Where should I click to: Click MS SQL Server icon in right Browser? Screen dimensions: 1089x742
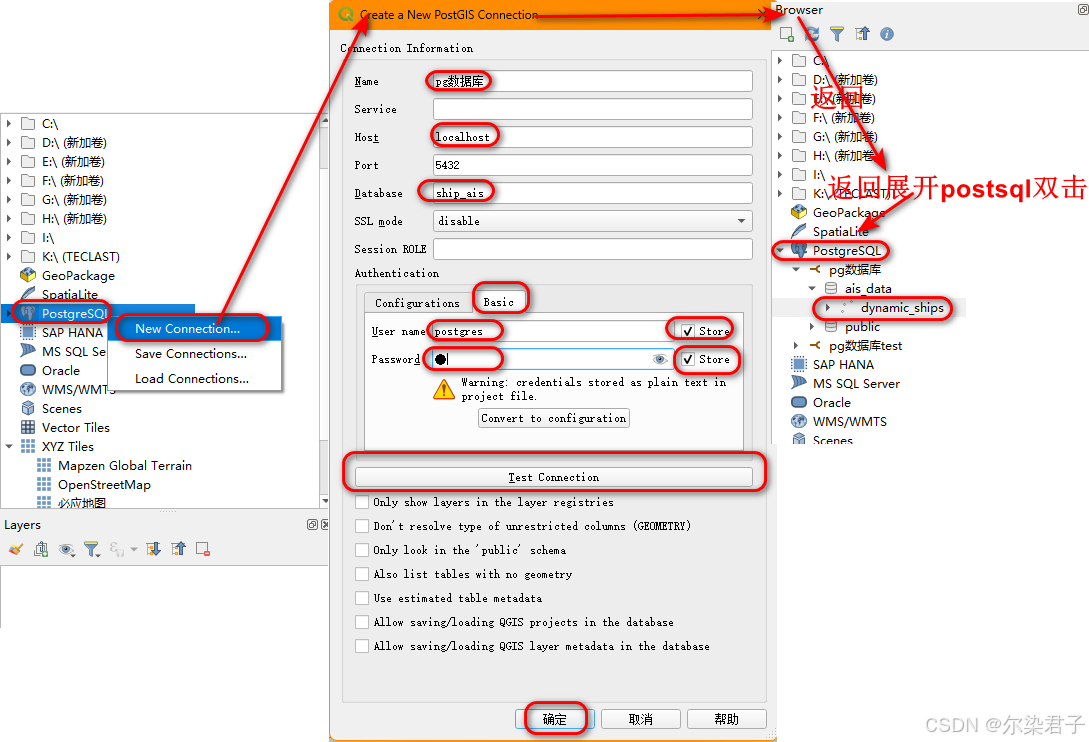[x=799, y=383]
